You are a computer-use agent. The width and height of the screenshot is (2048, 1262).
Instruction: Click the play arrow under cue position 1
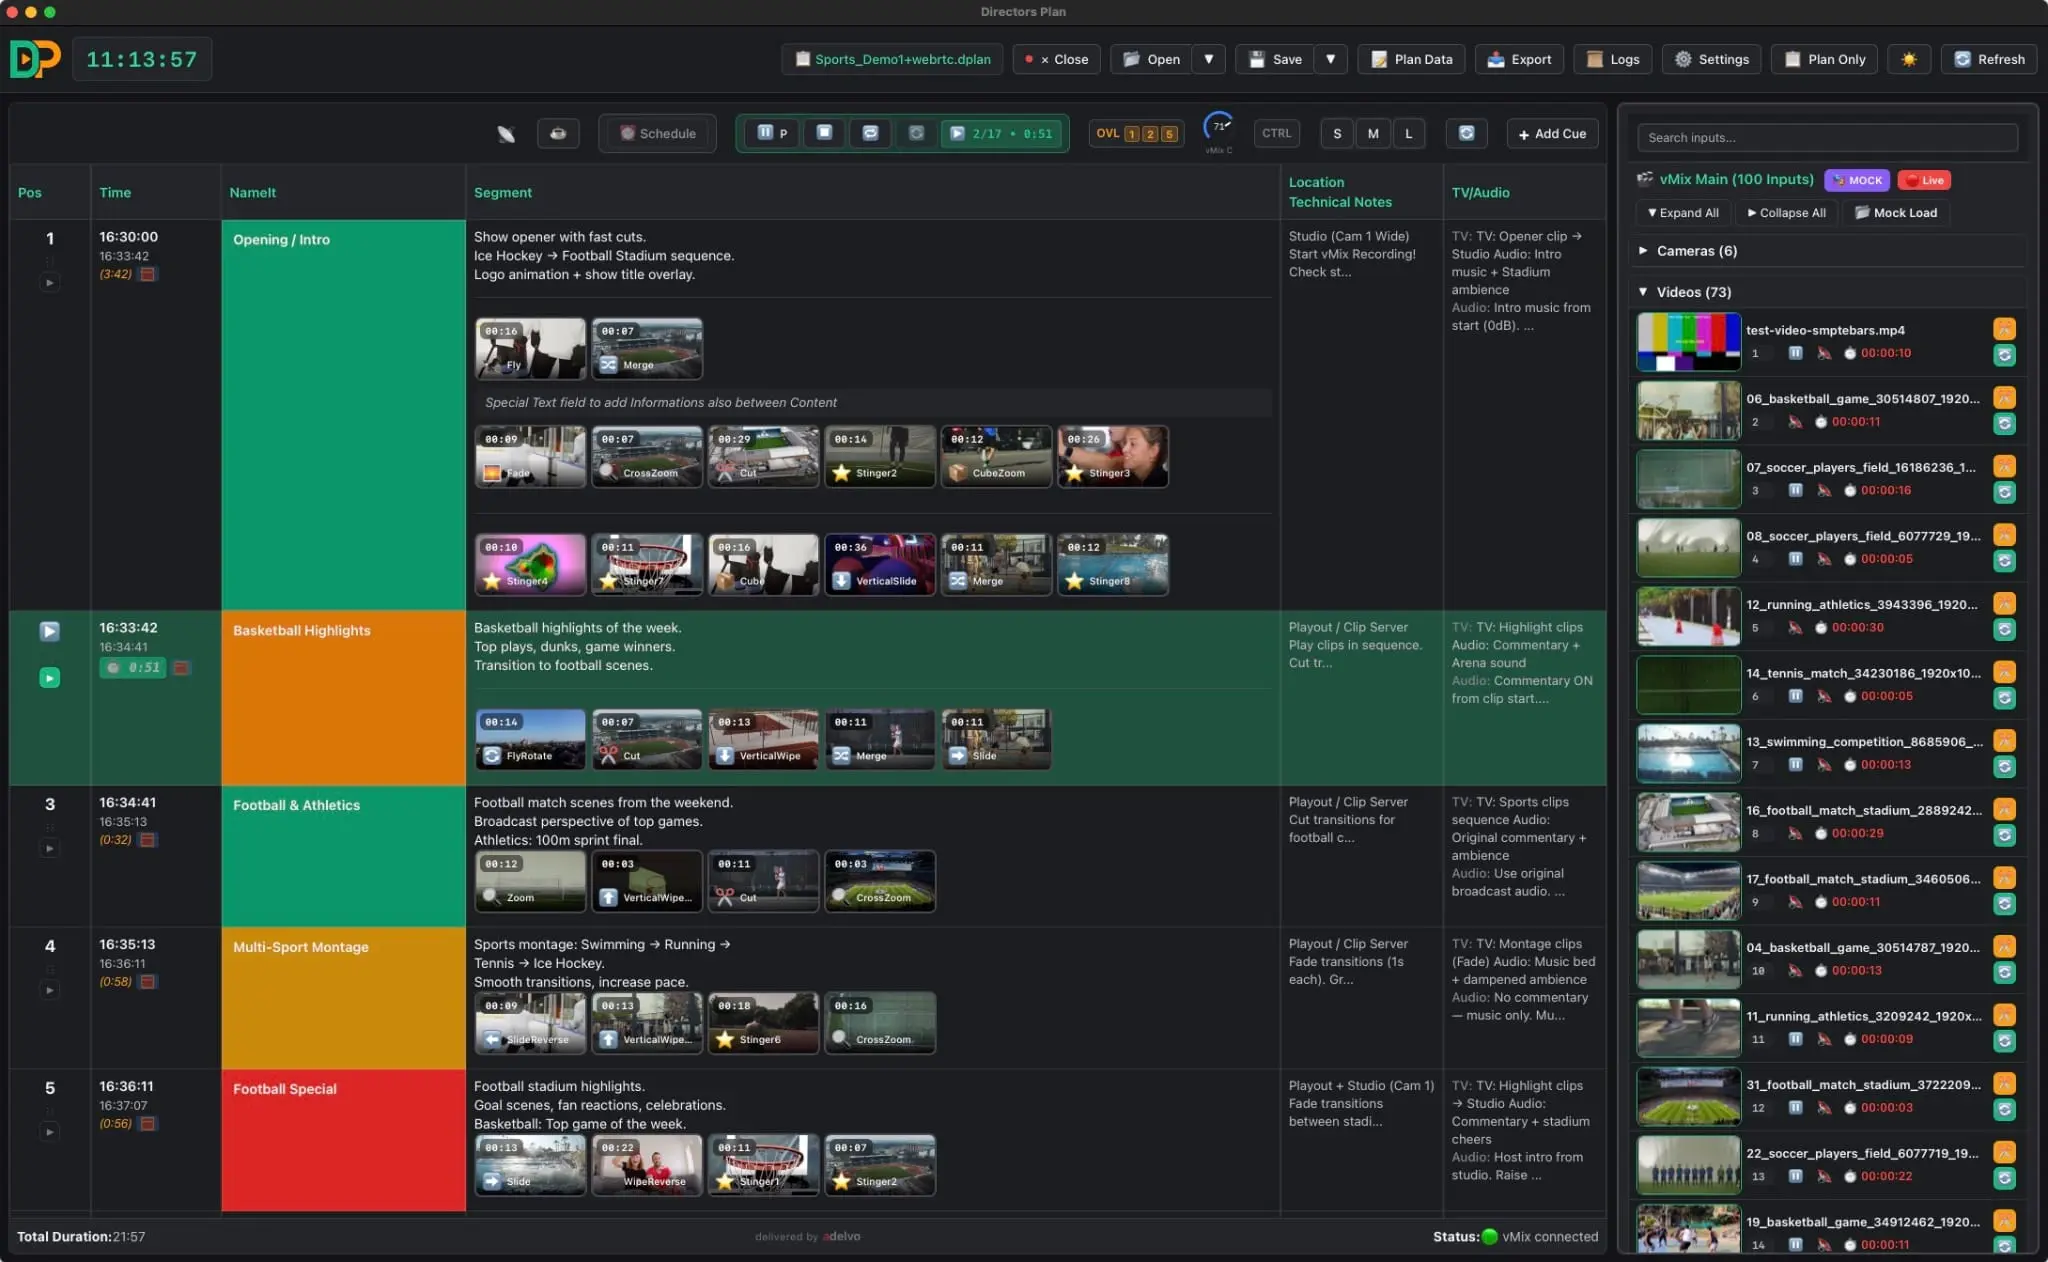(x=49, y=283)
